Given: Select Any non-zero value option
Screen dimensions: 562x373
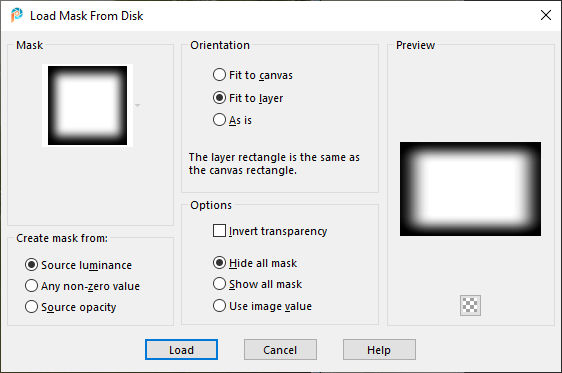Looking at the screenshot, I should [x=82, y=286].
